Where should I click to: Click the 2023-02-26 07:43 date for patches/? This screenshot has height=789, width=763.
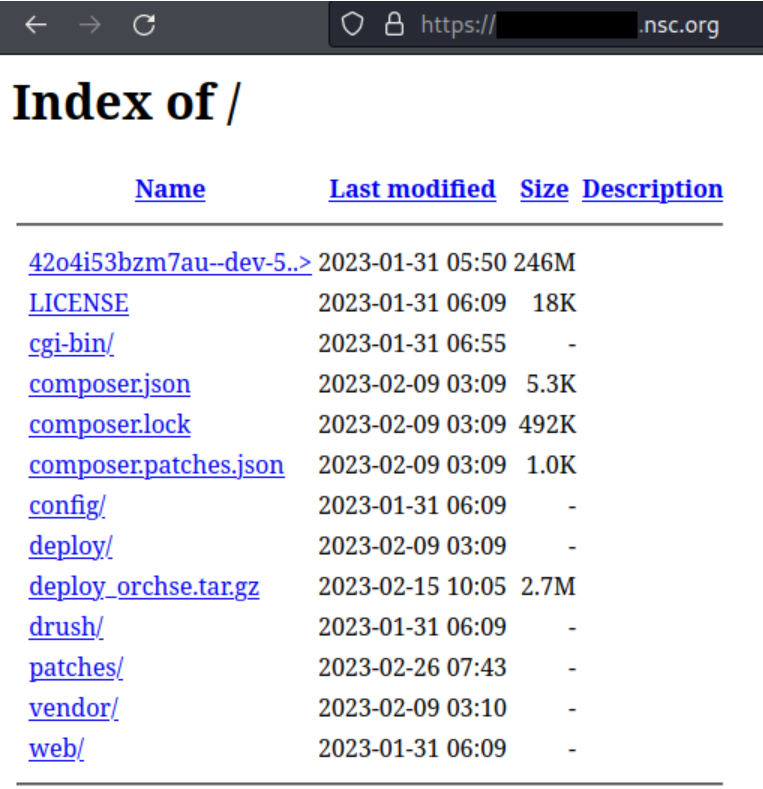412,668
